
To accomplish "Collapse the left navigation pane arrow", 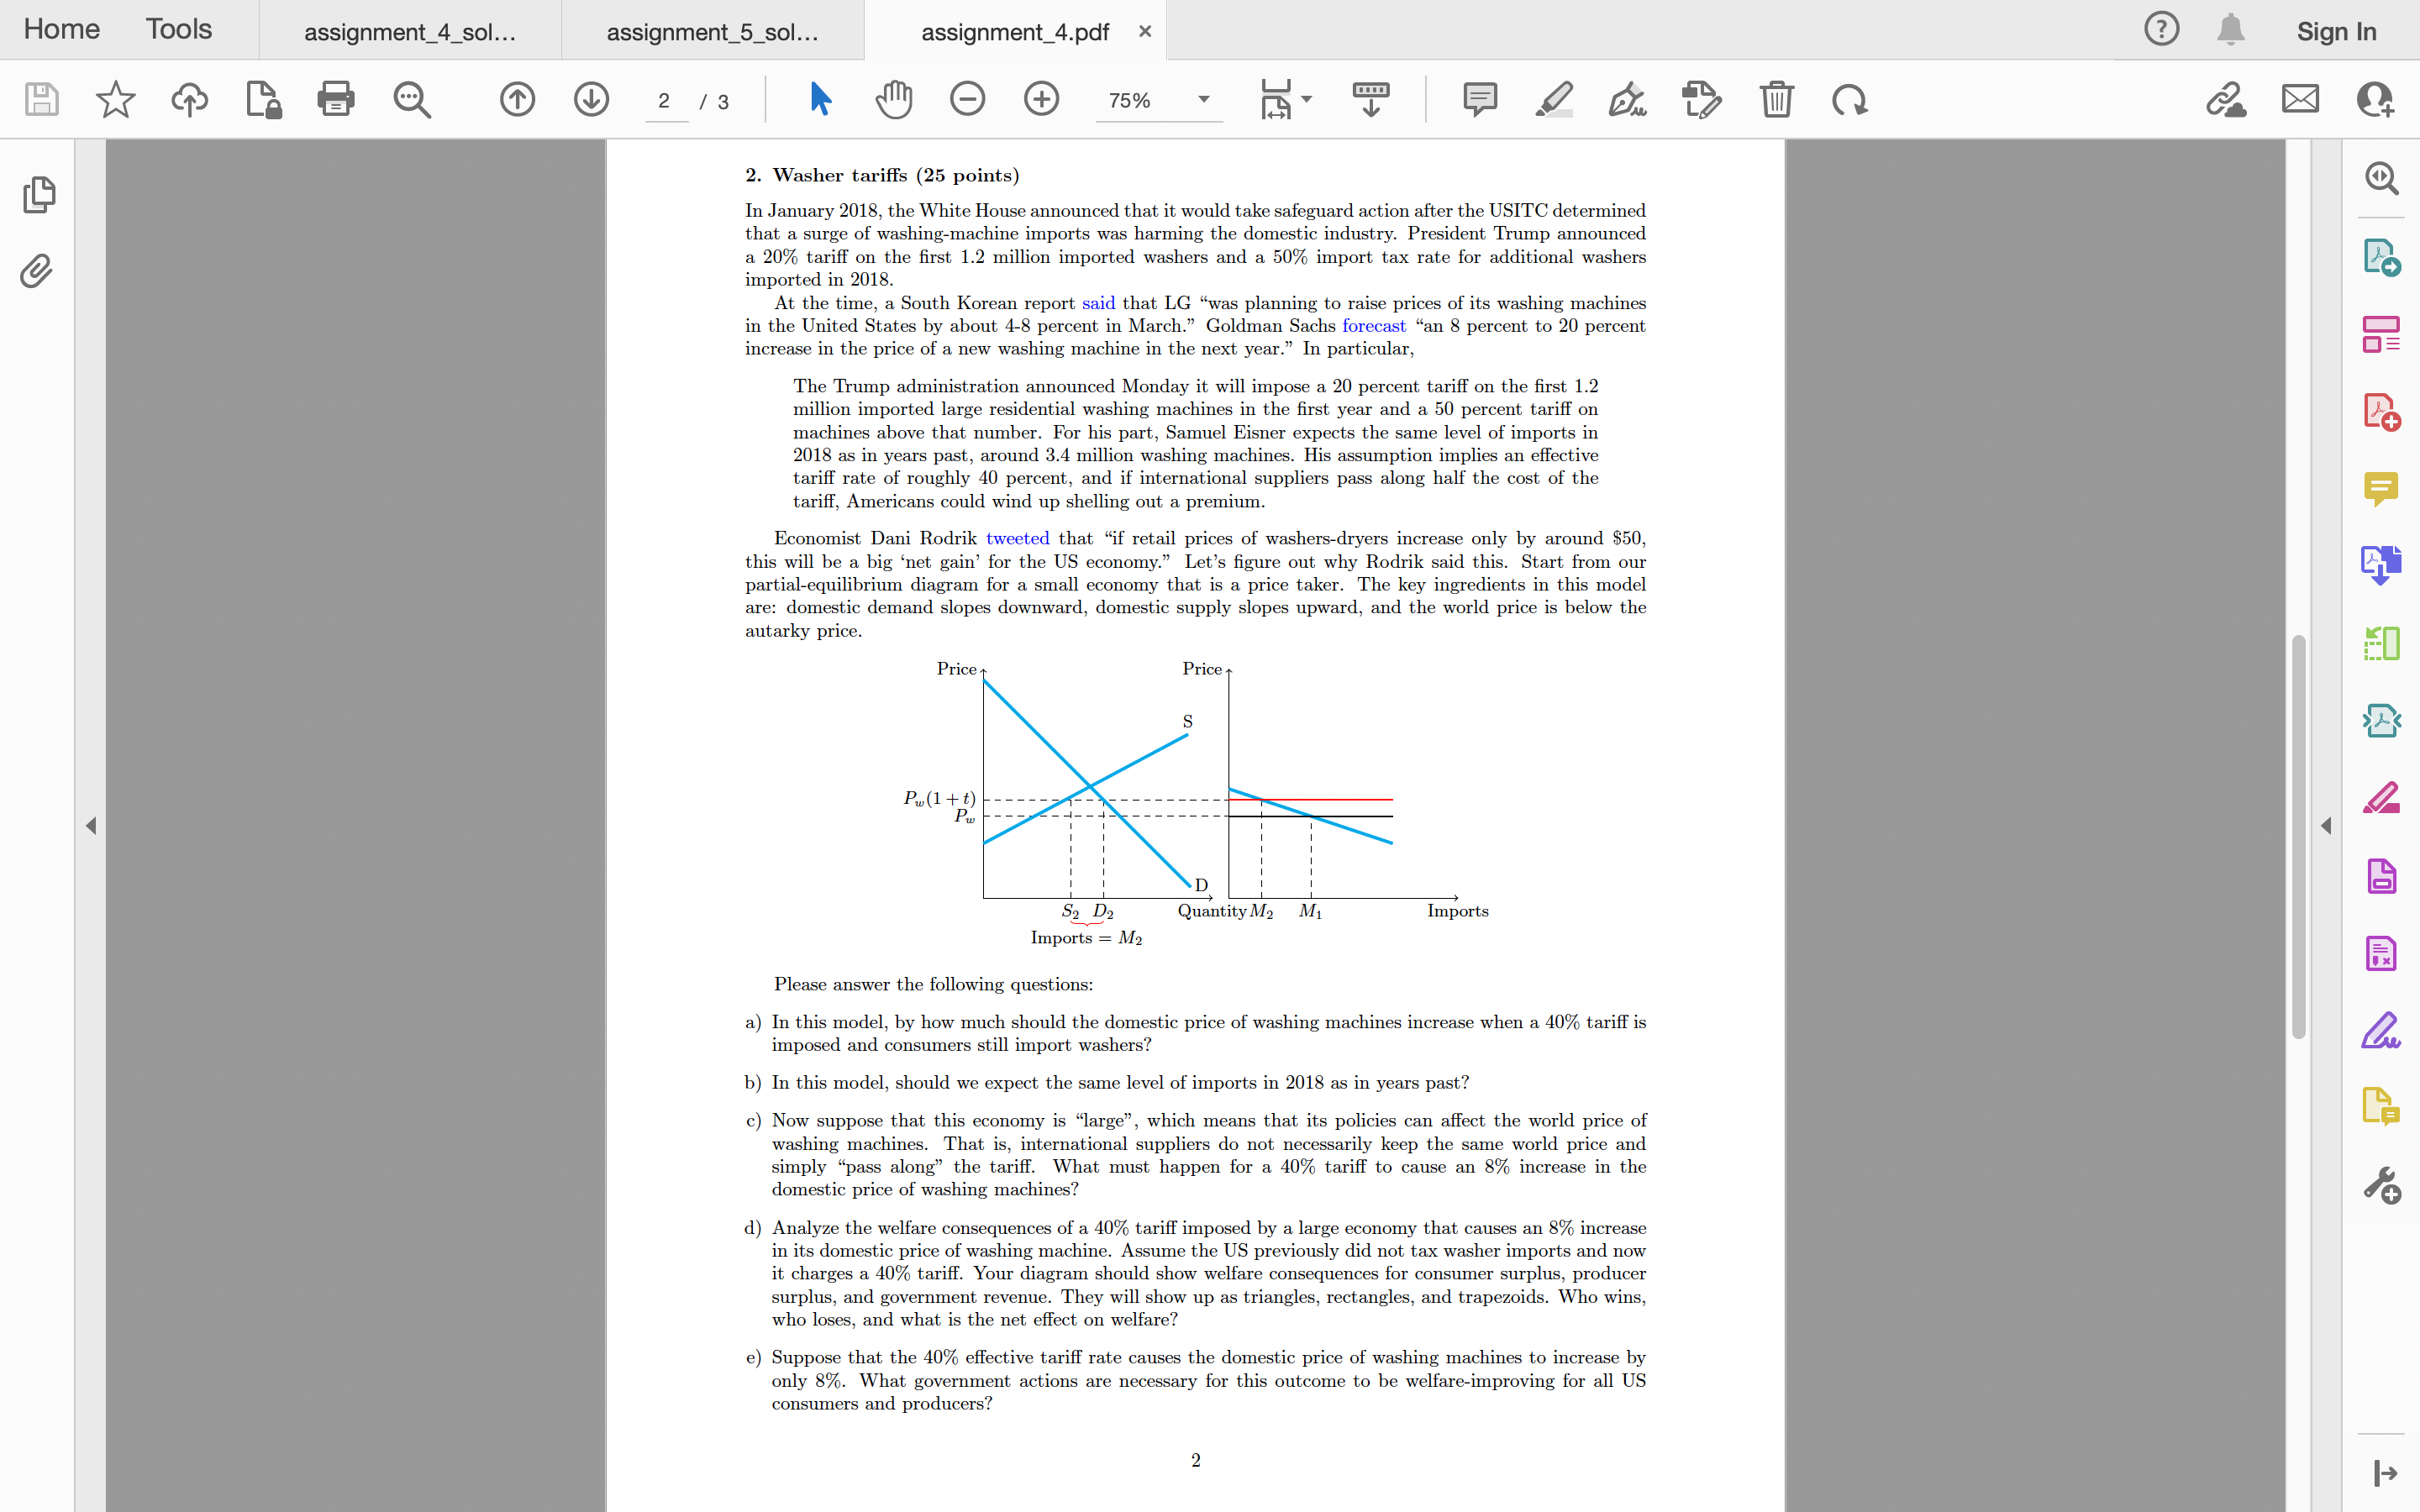I will point(91,826).
